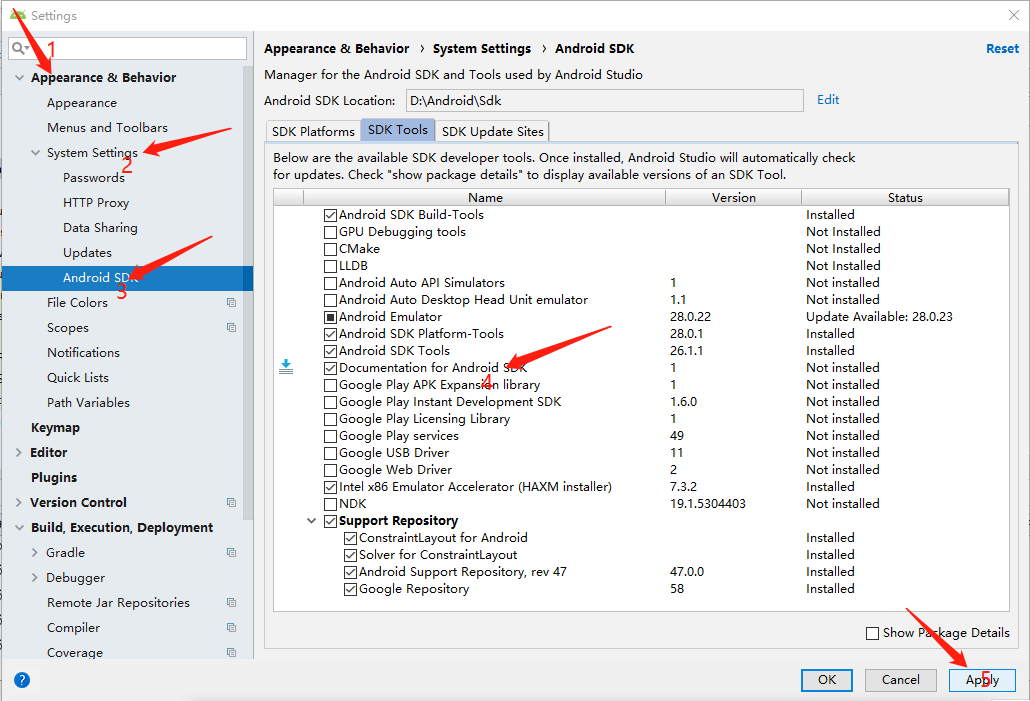Screen dimensions: 1030x701
Task: Check the NDK checkbox
Action: click(x=330, y=505)
